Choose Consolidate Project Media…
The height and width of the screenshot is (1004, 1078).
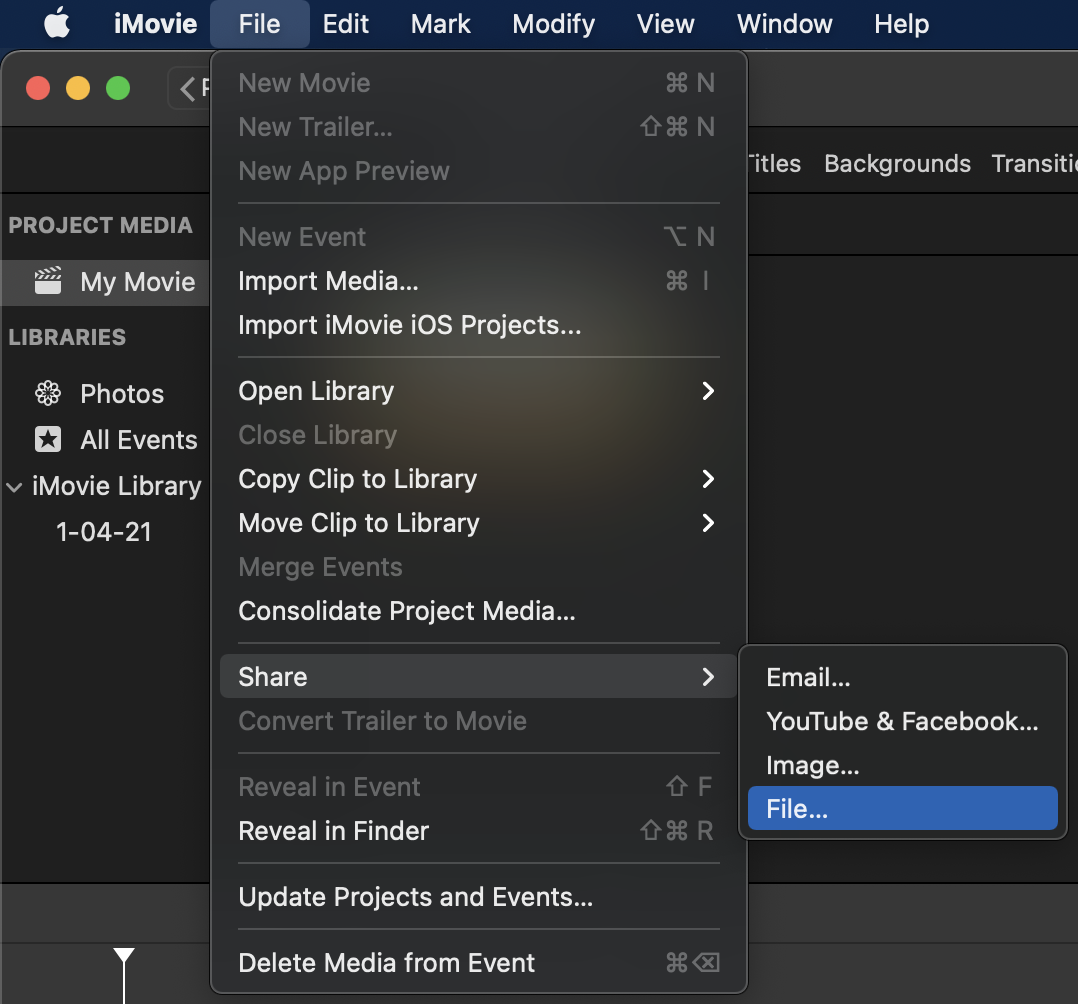[x=478, y=611]
